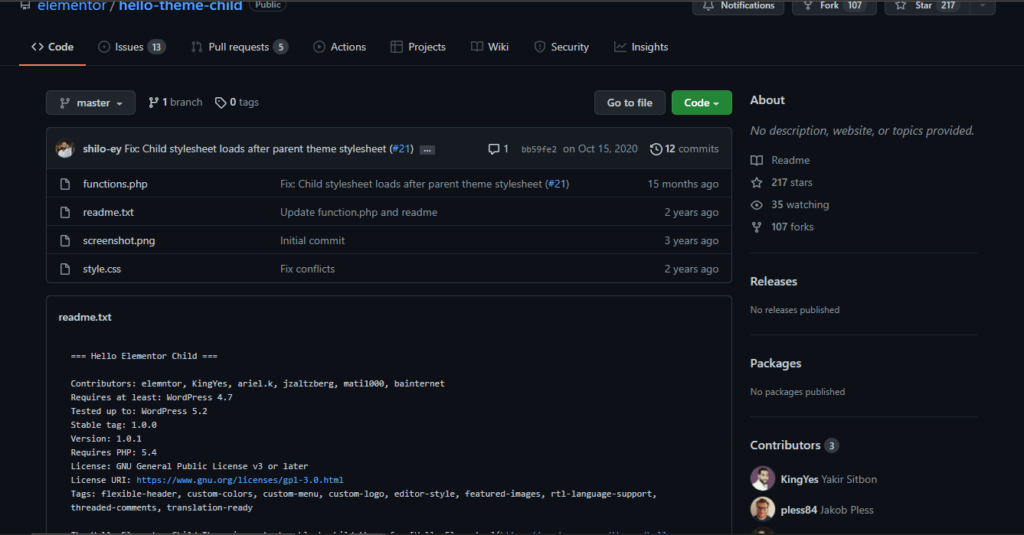
Task: Open the readme.txt file in file list
Action: [108, 212]
